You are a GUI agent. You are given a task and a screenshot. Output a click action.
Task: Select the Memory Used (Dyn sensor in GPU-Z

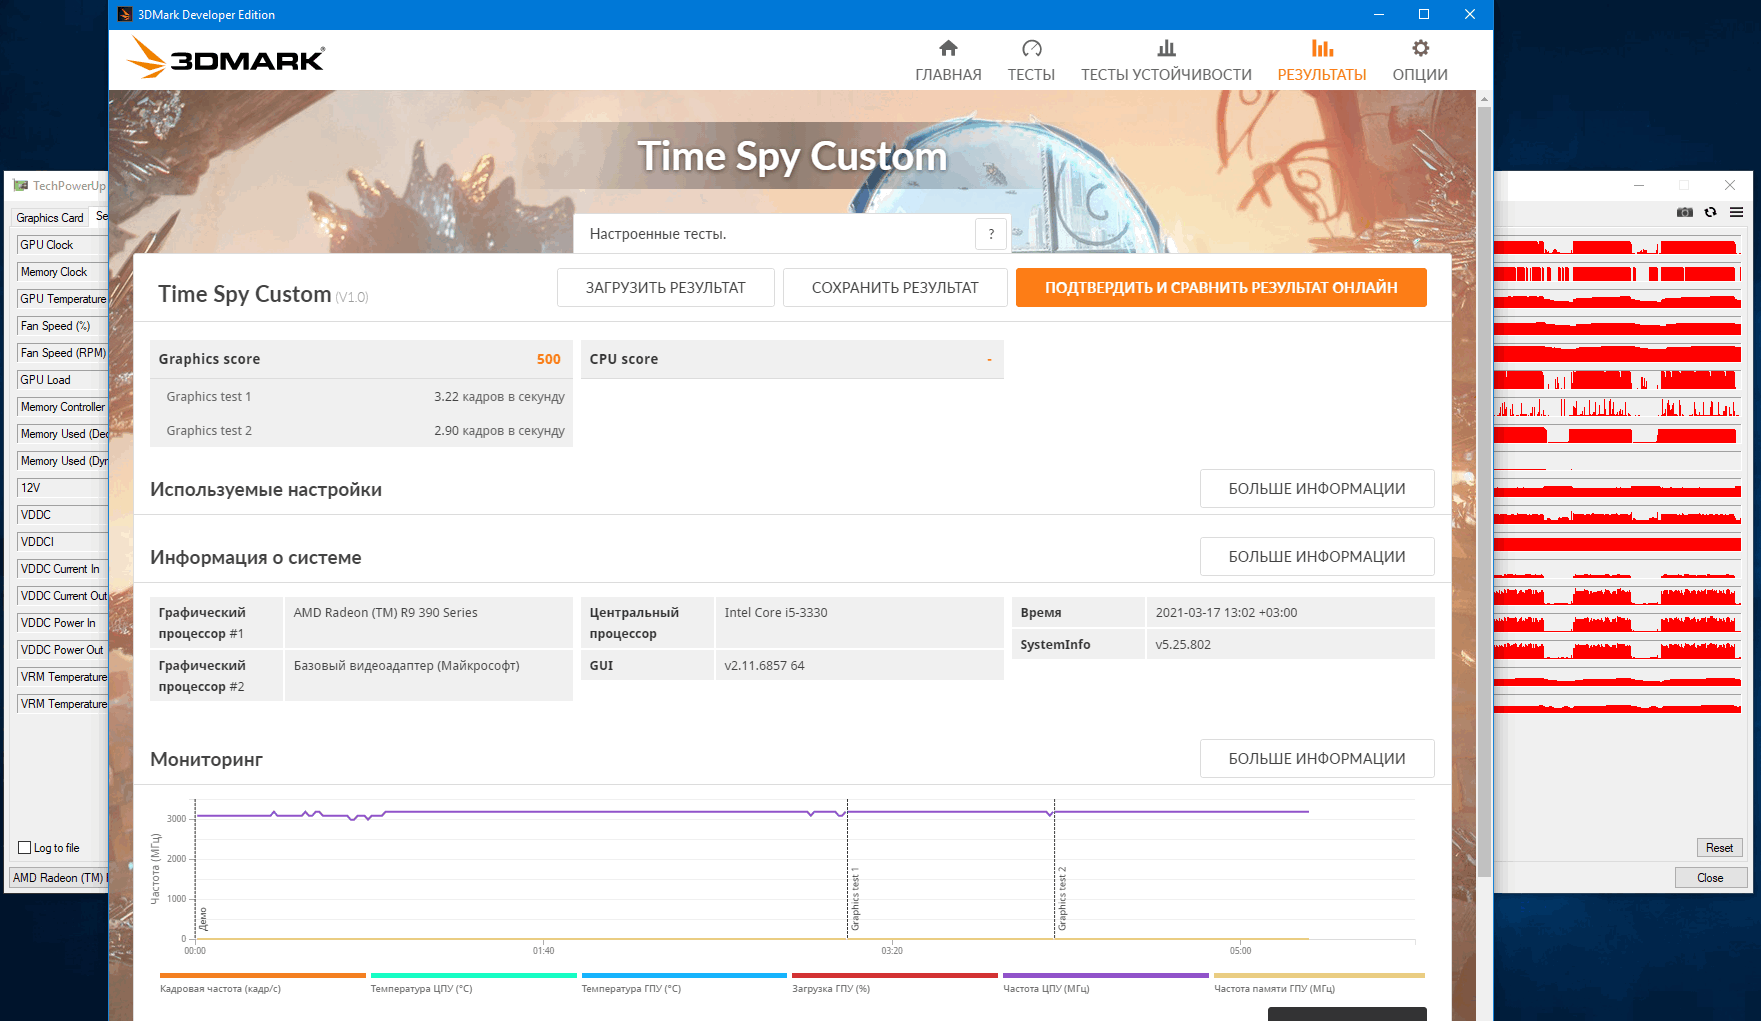tap(62, 461)
